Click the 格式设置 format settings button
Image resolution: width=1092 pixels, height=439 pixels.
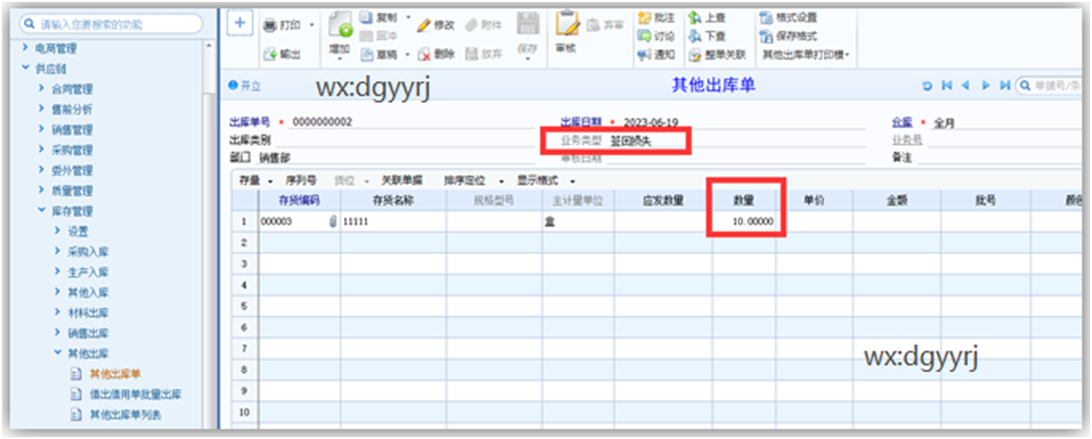(x=788, y=17)
